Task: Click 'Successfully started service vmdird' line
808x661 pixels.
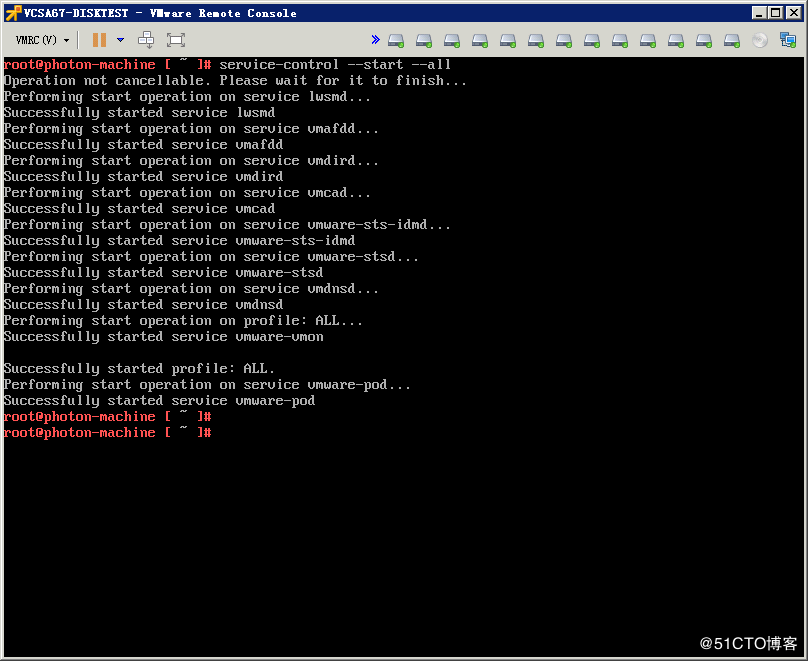Action: 143,176
